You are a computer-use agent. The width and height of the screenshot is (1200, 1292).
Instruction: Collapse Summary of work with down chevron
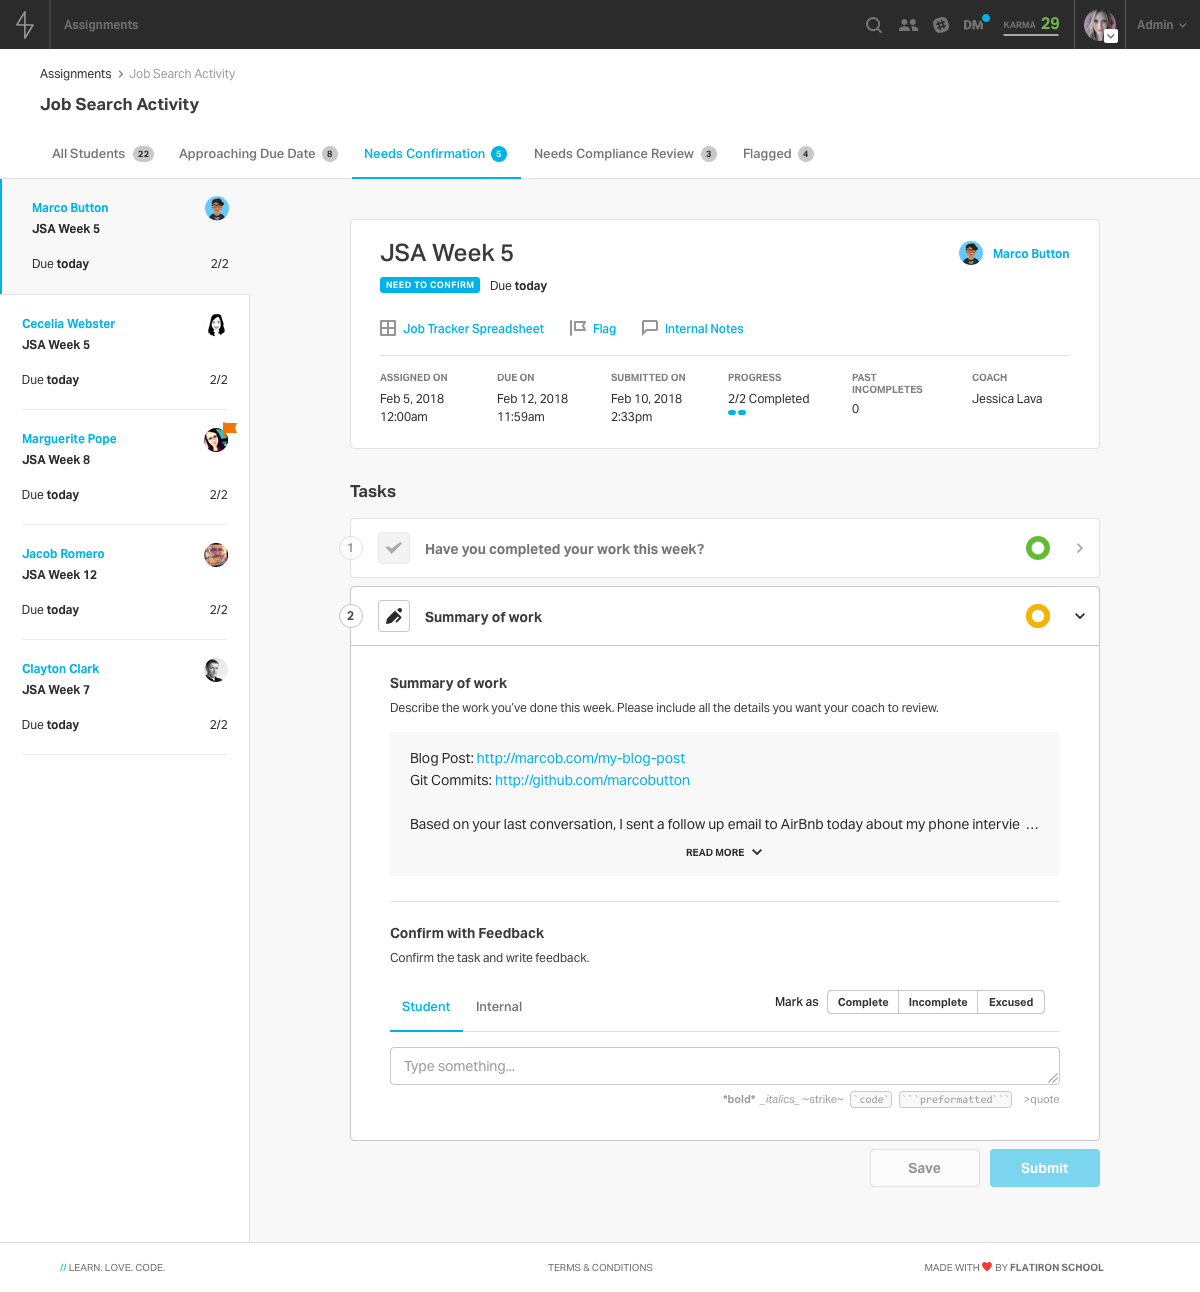(x=1080, y=616)
